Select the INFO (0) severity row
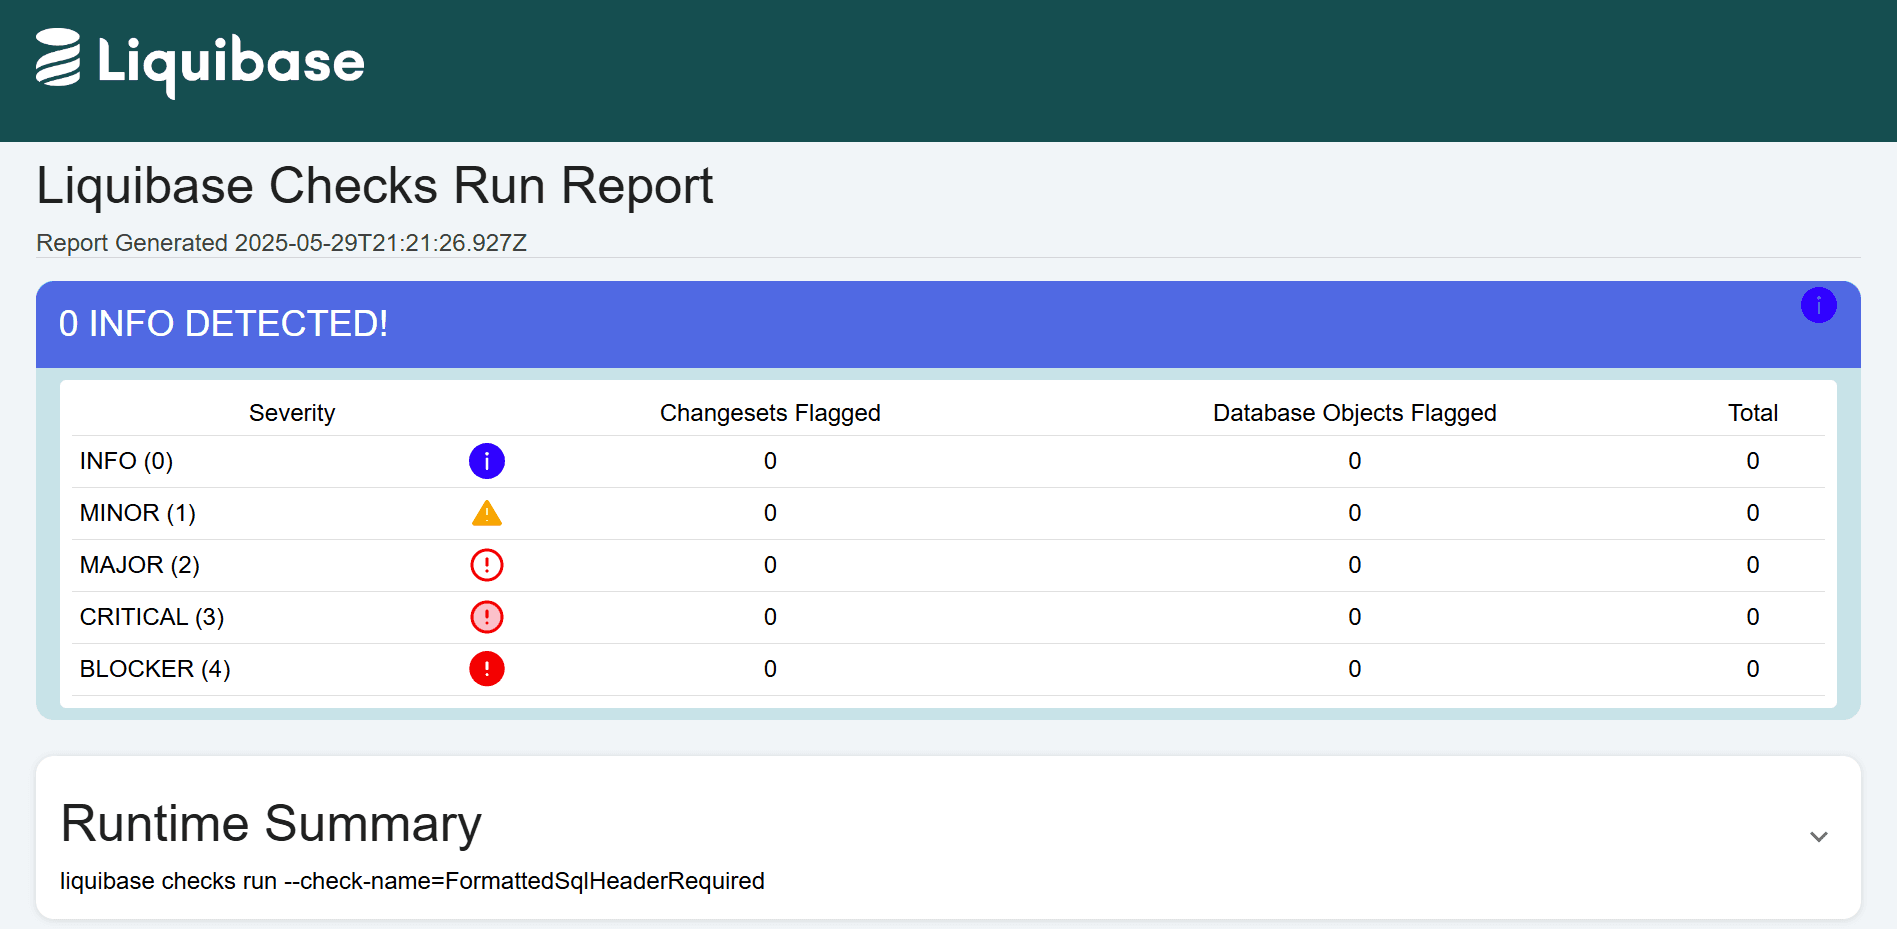 126,461
